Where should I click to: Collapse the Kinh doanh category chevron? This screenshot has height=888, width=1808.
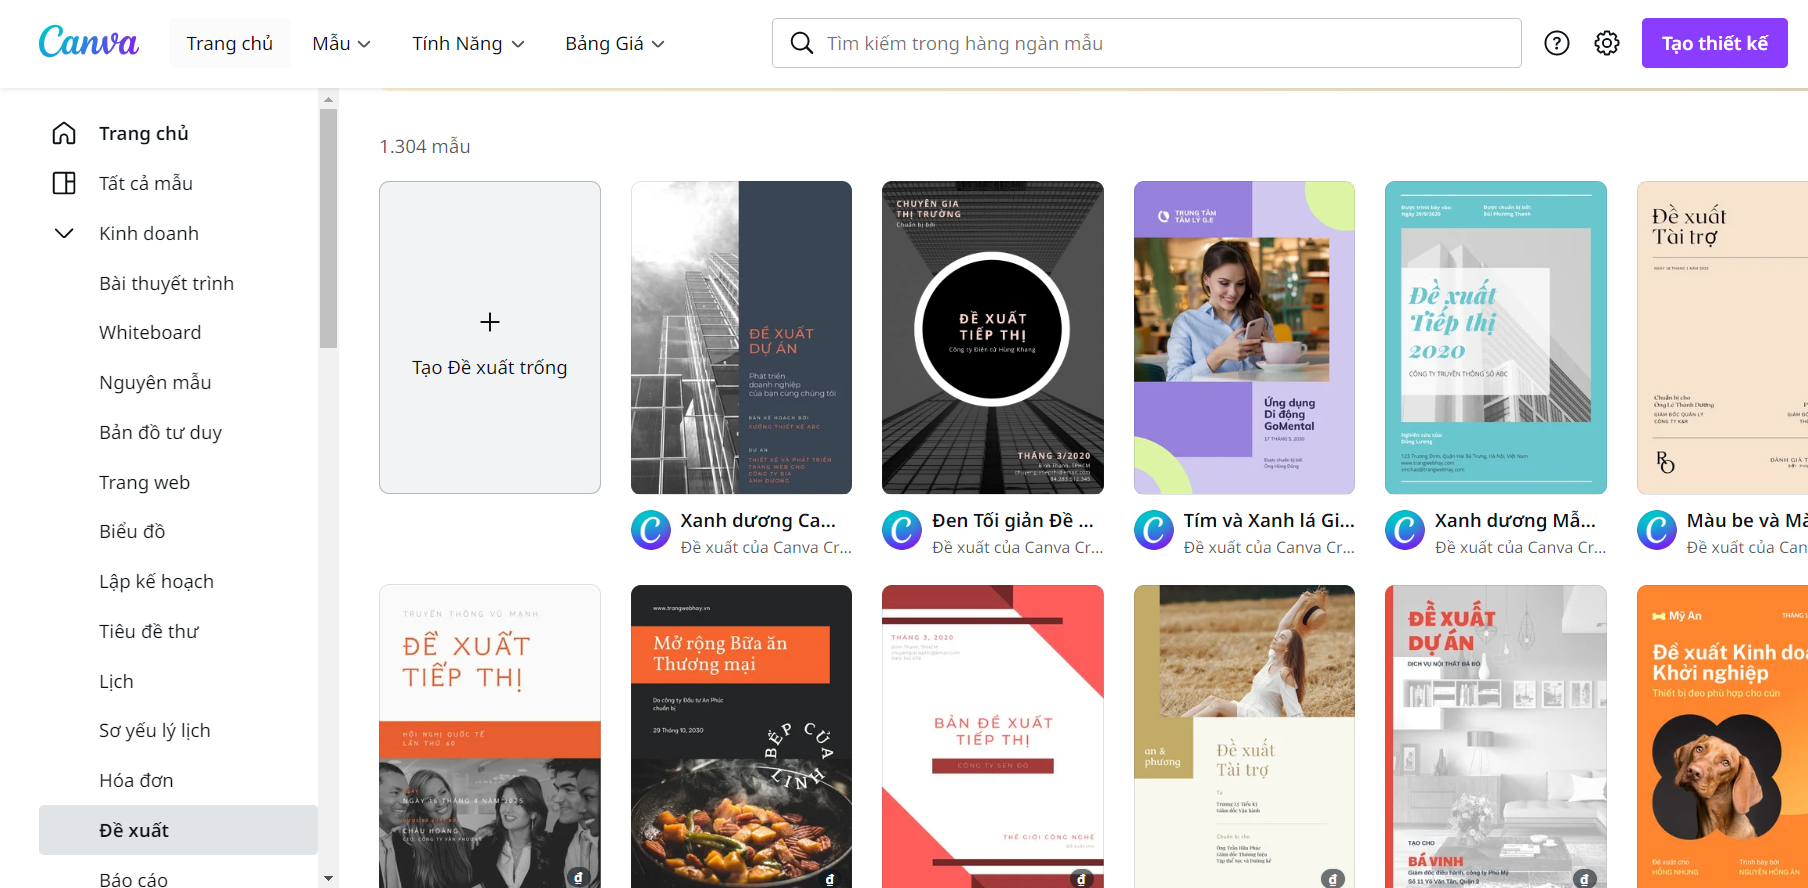(64, 233)
